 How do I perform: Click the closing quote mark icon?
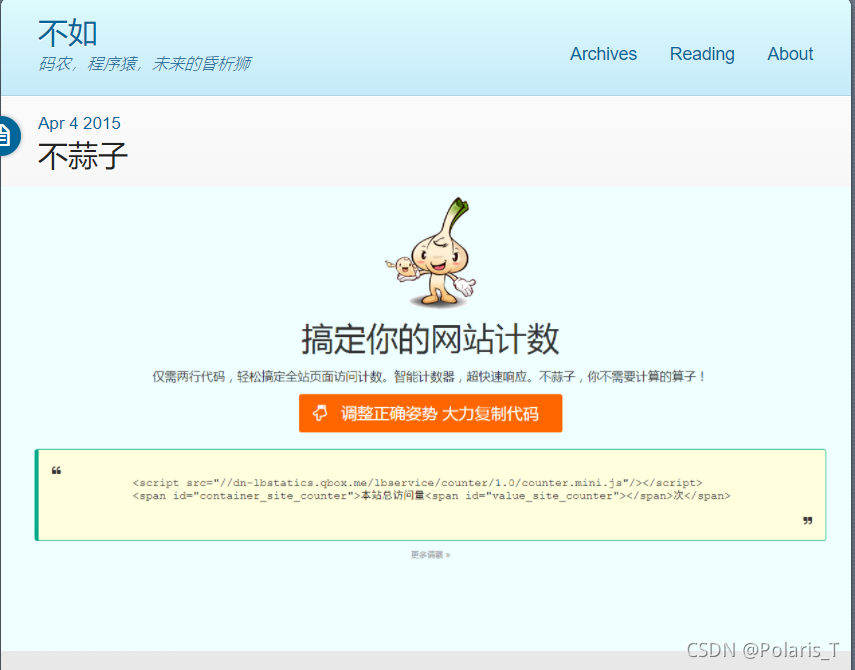click(x=808, y=521)
